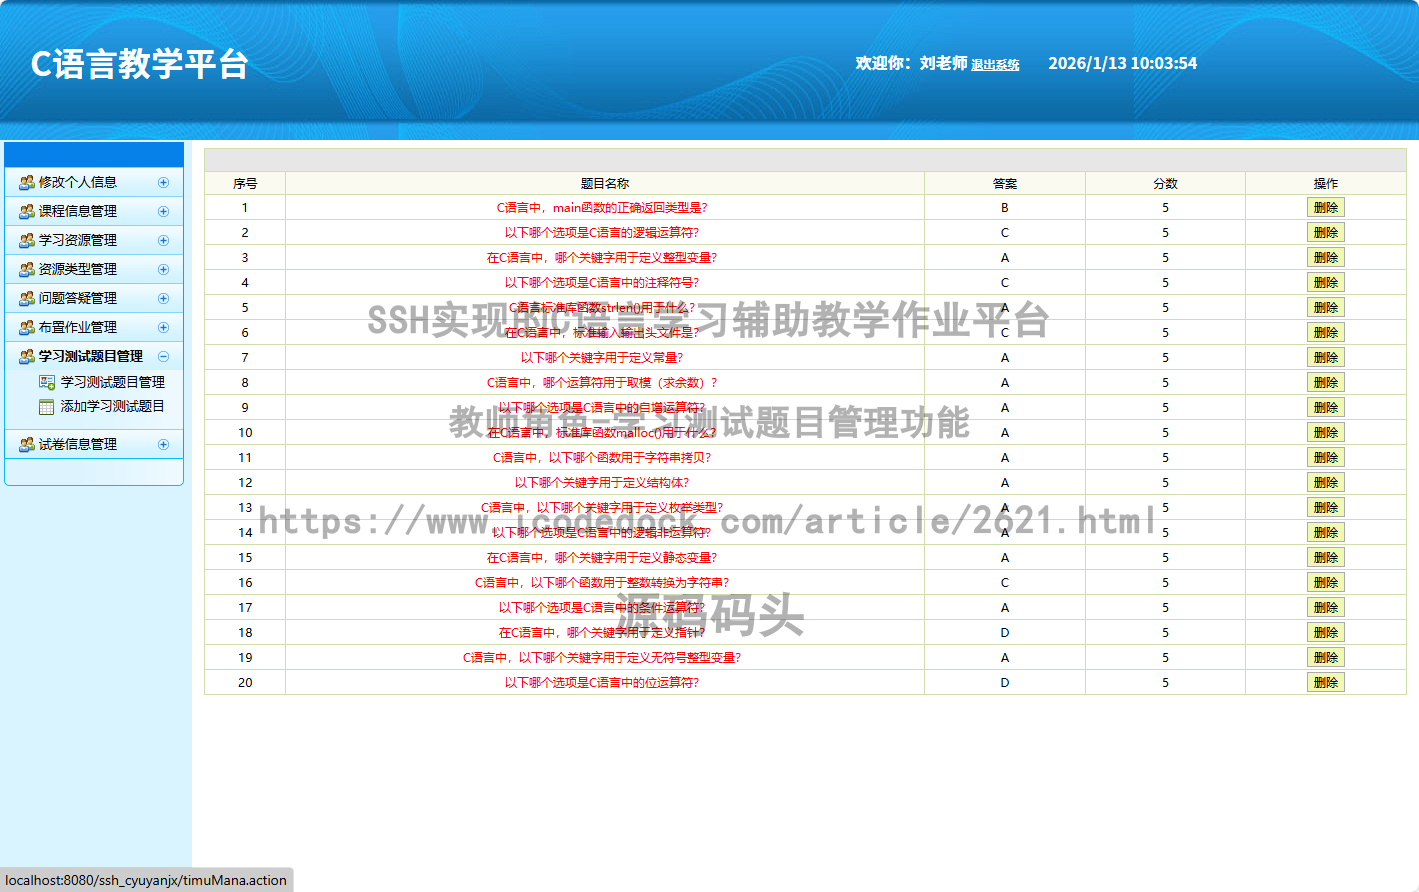Click the 题目名称 column header
The height and width of the screenshot is (892, 1419).
604,183
